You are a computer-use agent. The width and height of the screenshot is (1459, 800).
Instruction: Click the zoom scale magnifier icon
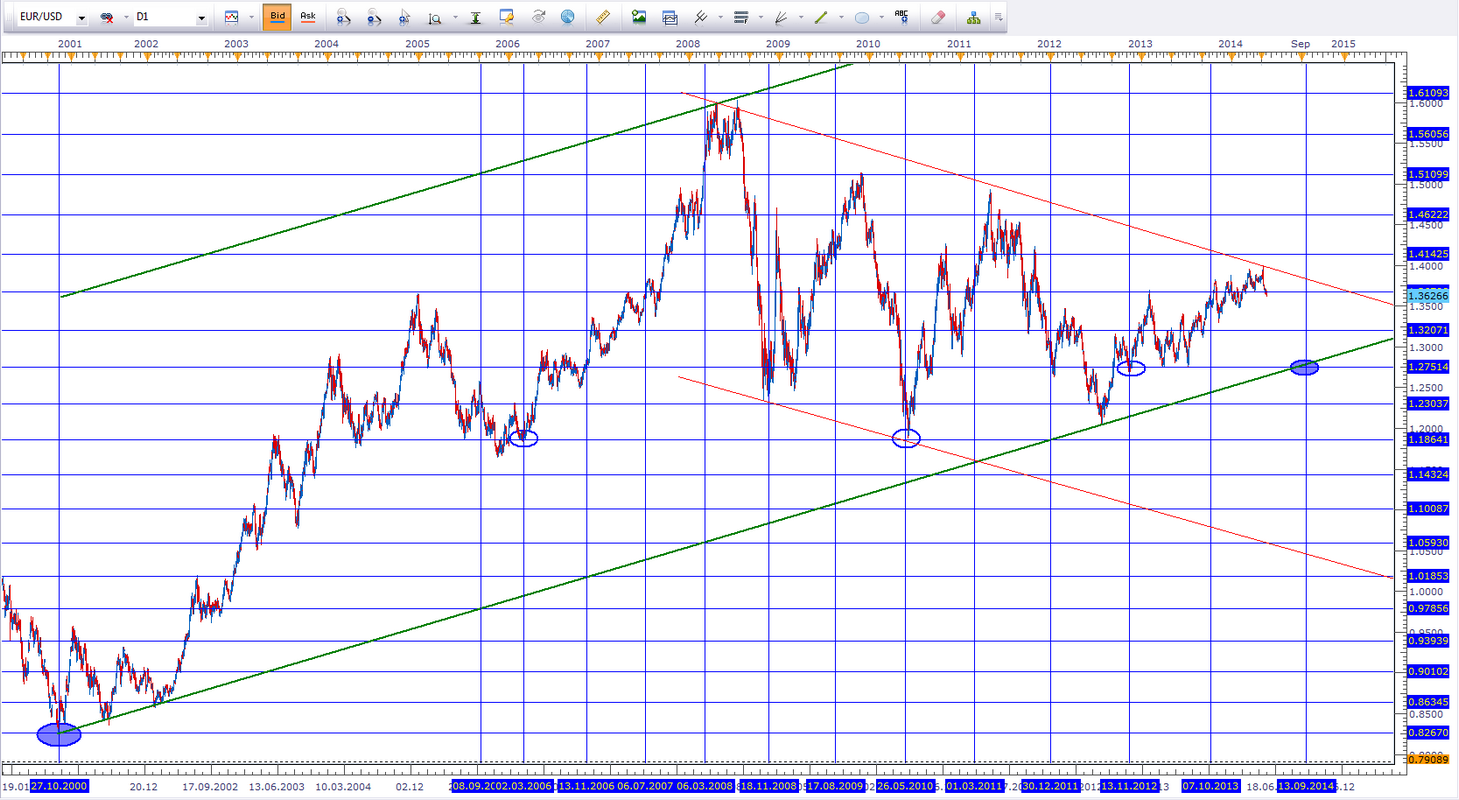click(x=435, y=17)
